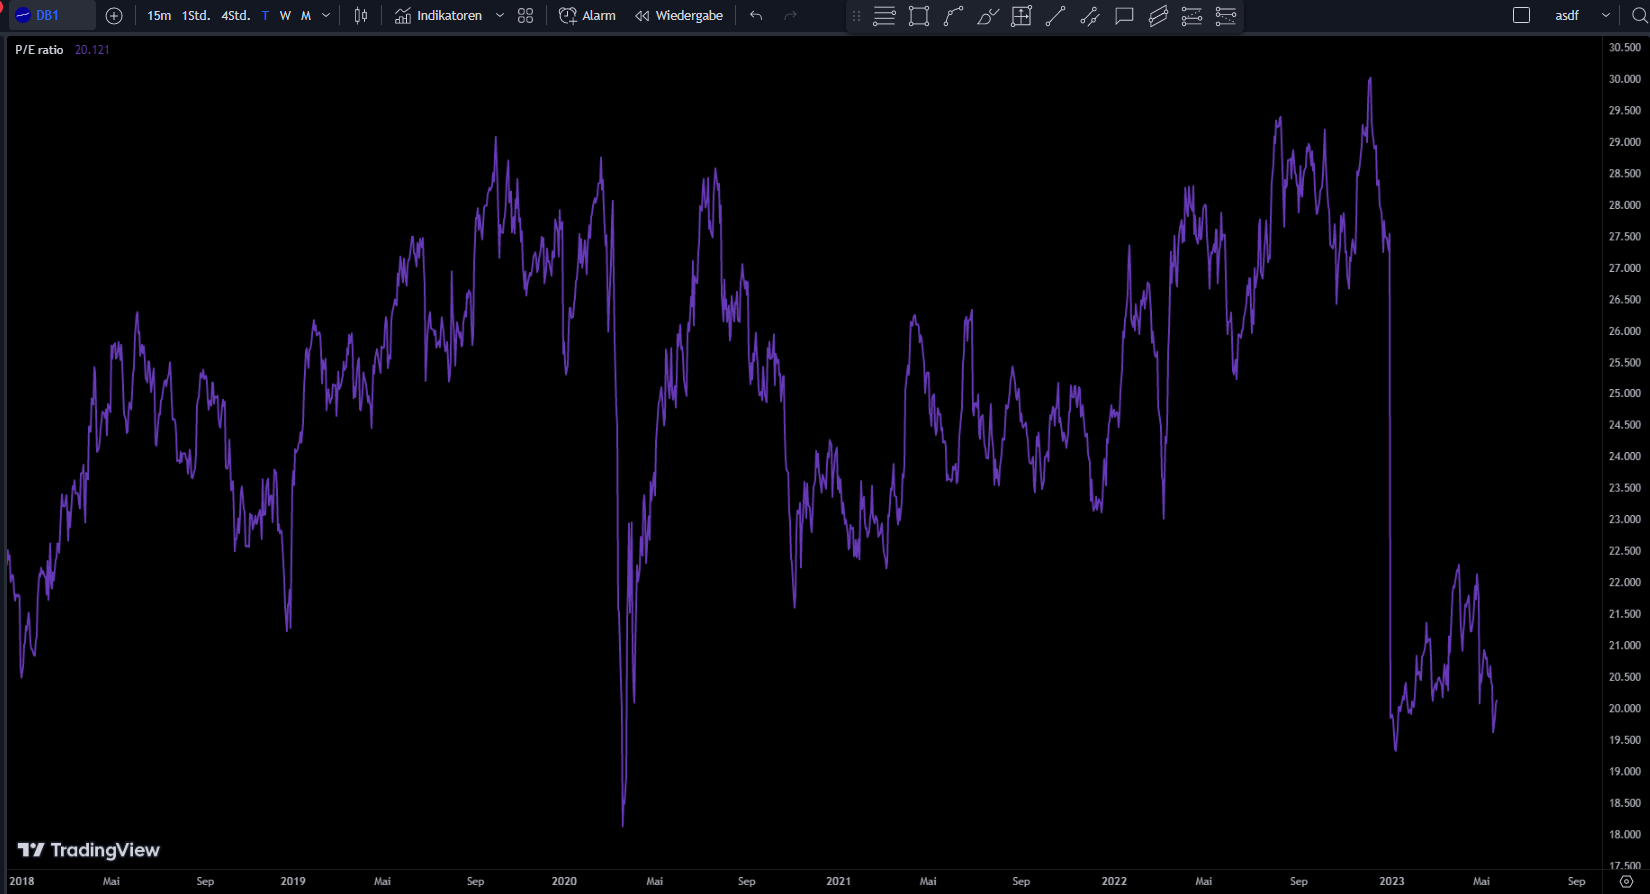This screenshot has width=1650, height=894.
Task: Select the parallel channel tool
Action: [1158, 16]
